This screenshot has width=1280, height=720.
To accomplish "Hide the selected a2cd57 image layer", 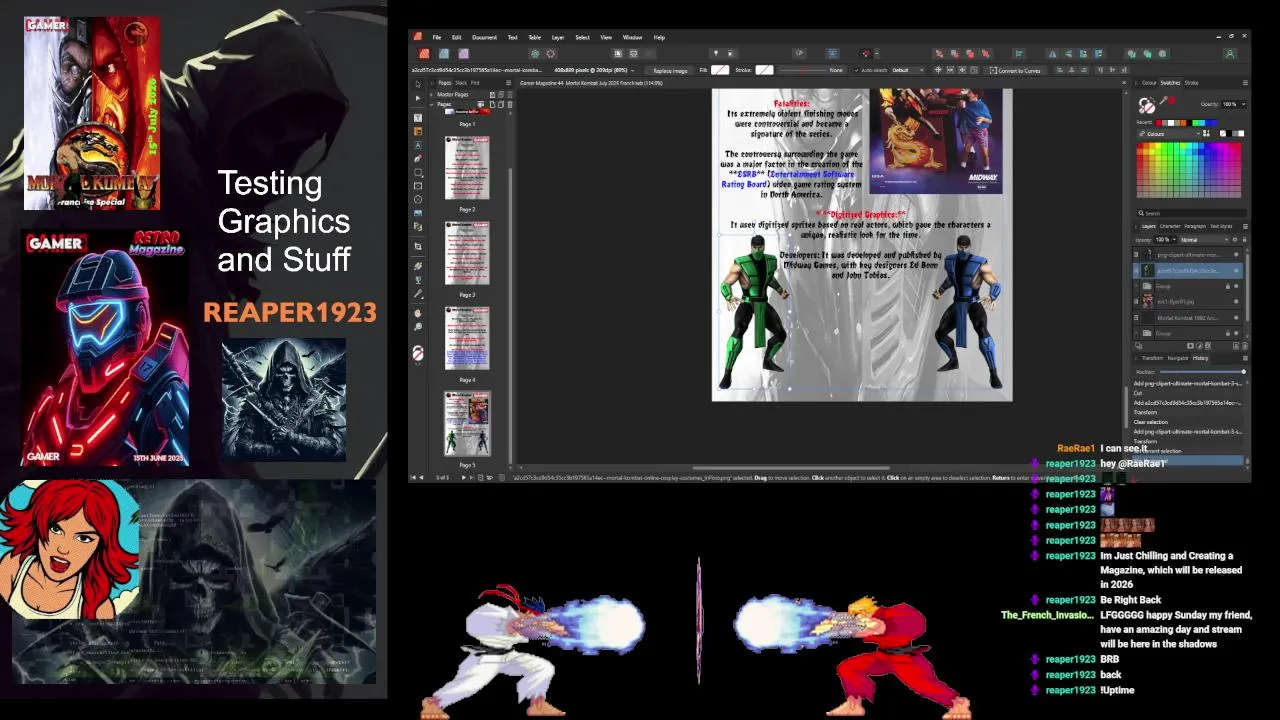I will (1236, 270).
